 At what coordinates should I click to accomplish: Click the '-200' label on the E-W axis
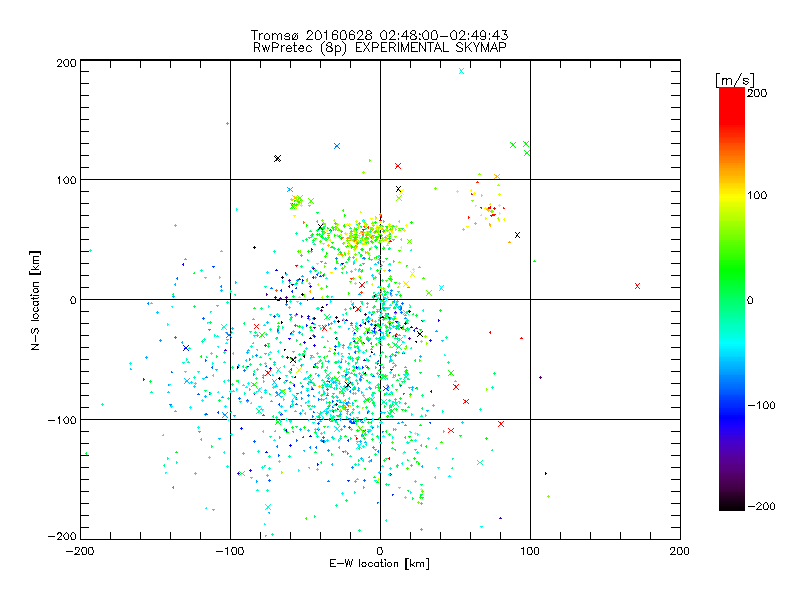coord(80,551)
